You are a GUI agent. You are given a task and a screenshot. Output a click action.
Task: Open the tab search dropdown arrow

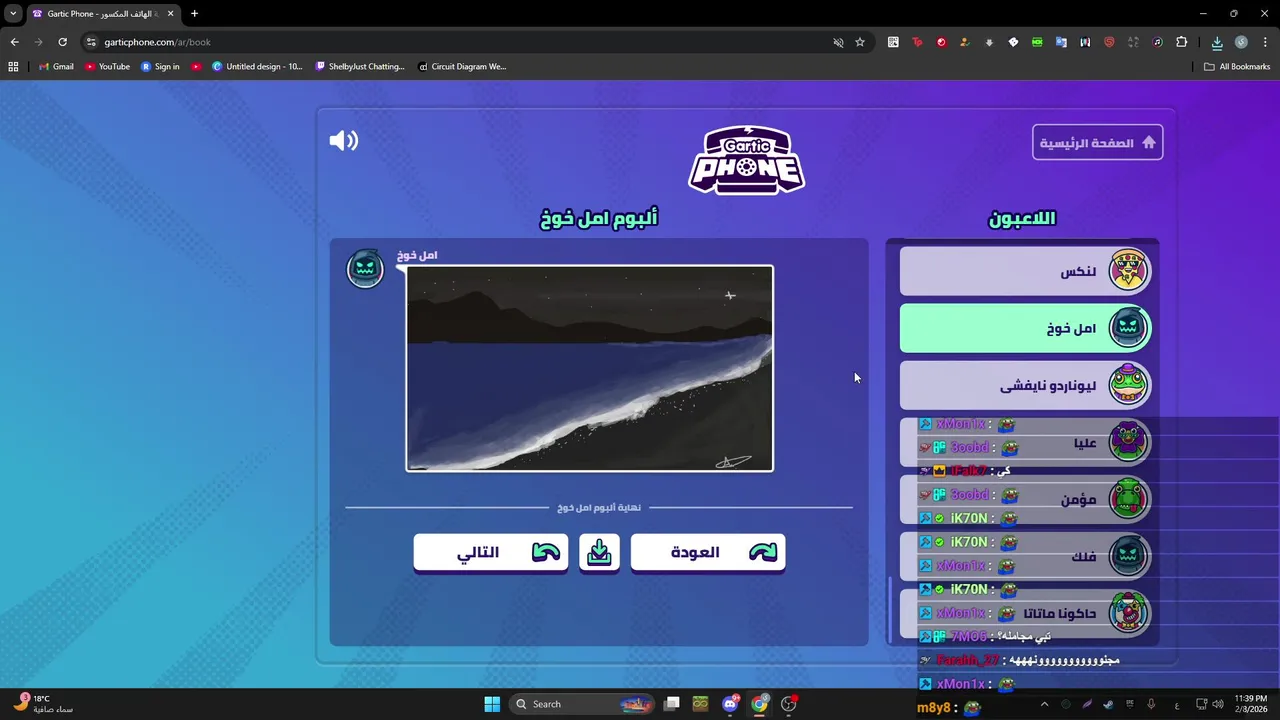(x=13, y=14)
